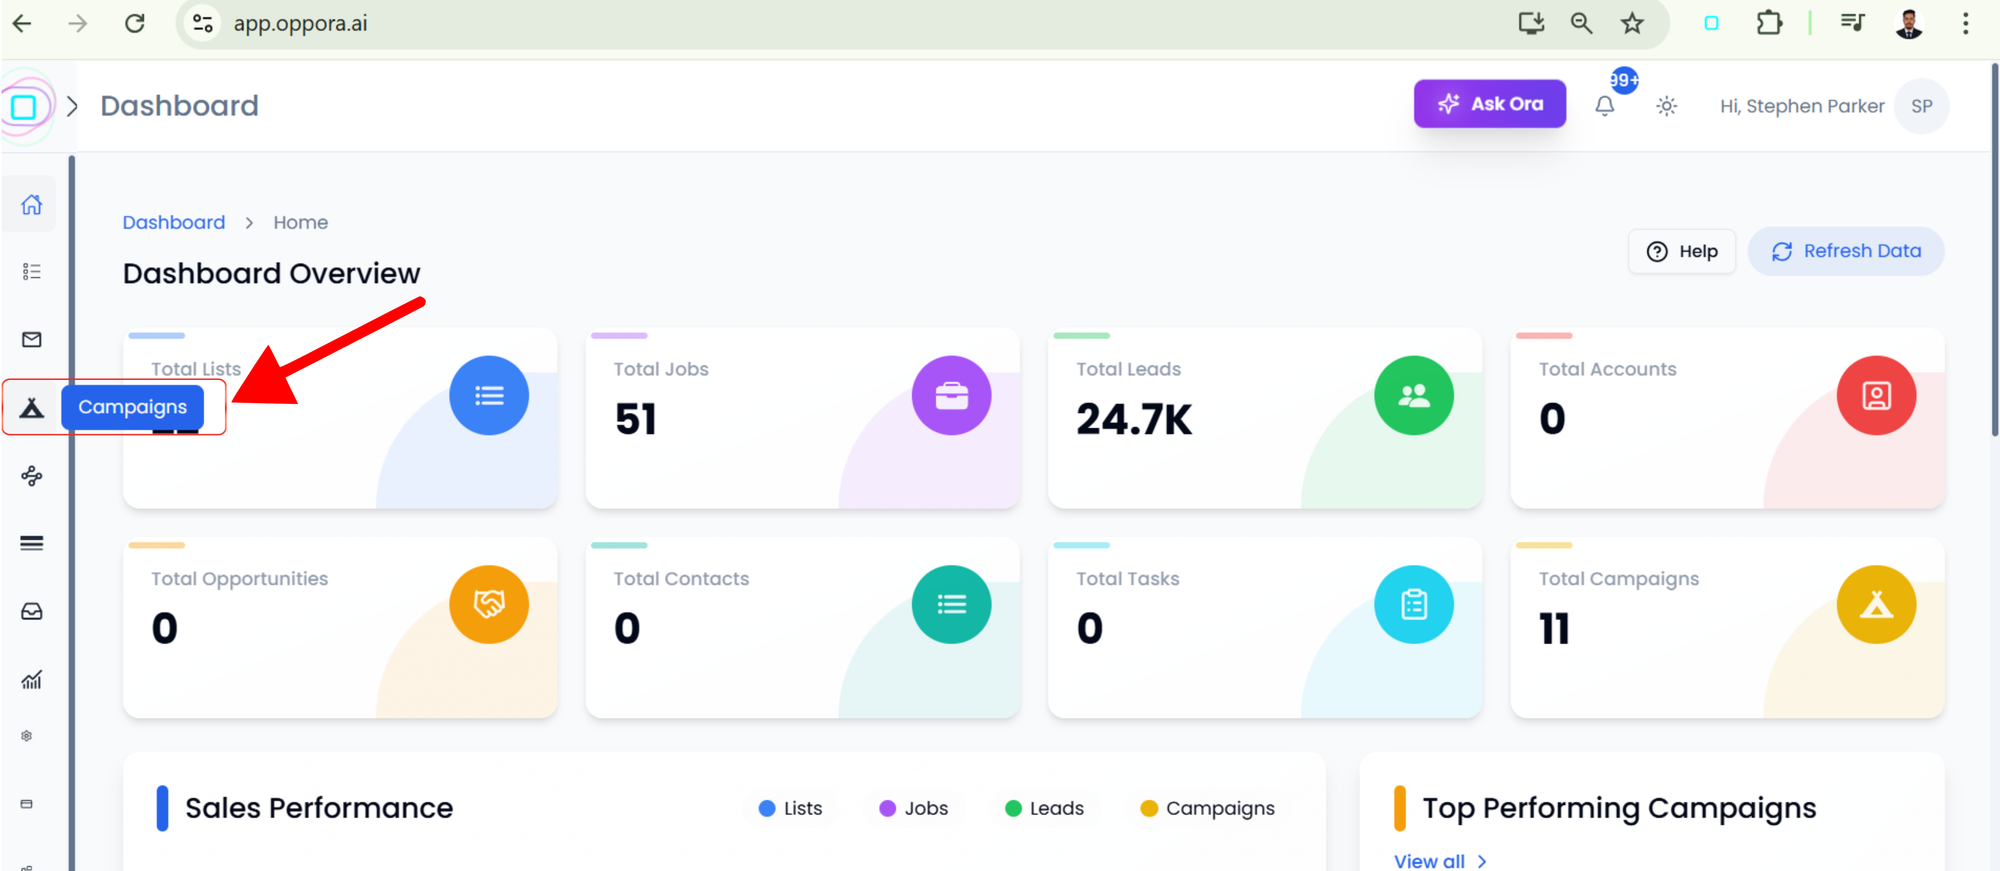Toggle the light/dark theme sun icon
Screen dimensions: 2000x871
[1666, 106]
